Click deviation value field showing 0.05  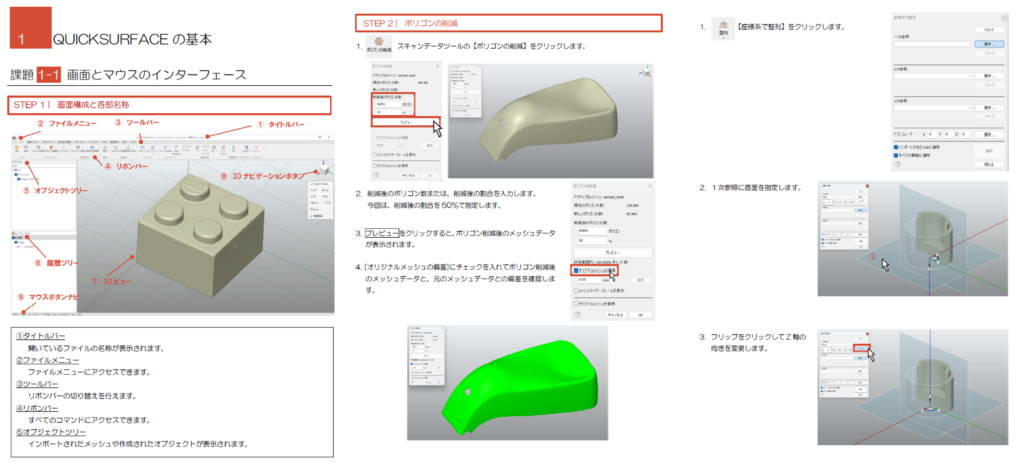(590, 280)
